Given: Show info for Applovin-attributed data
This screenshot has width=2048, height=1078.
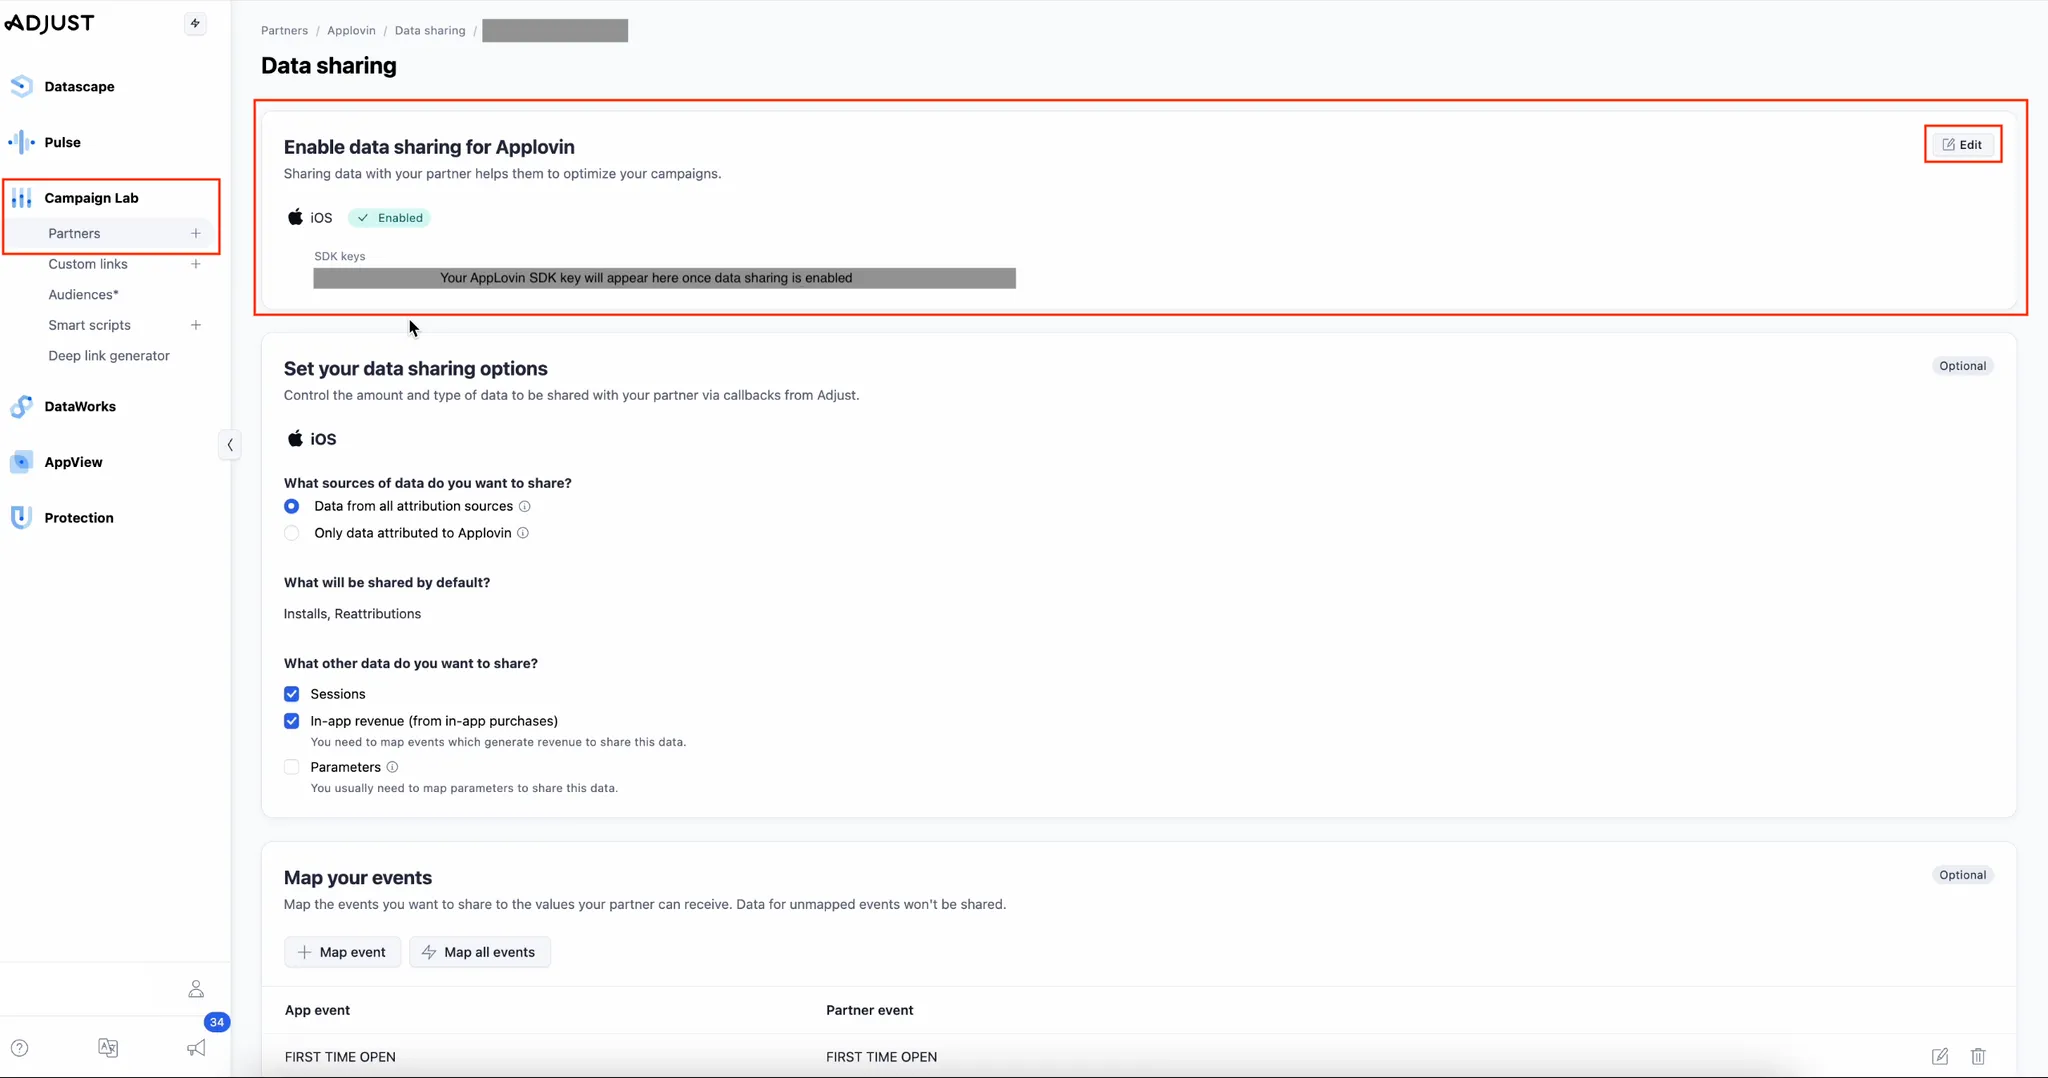Looking at the screenshot, I should pos(522,534).
